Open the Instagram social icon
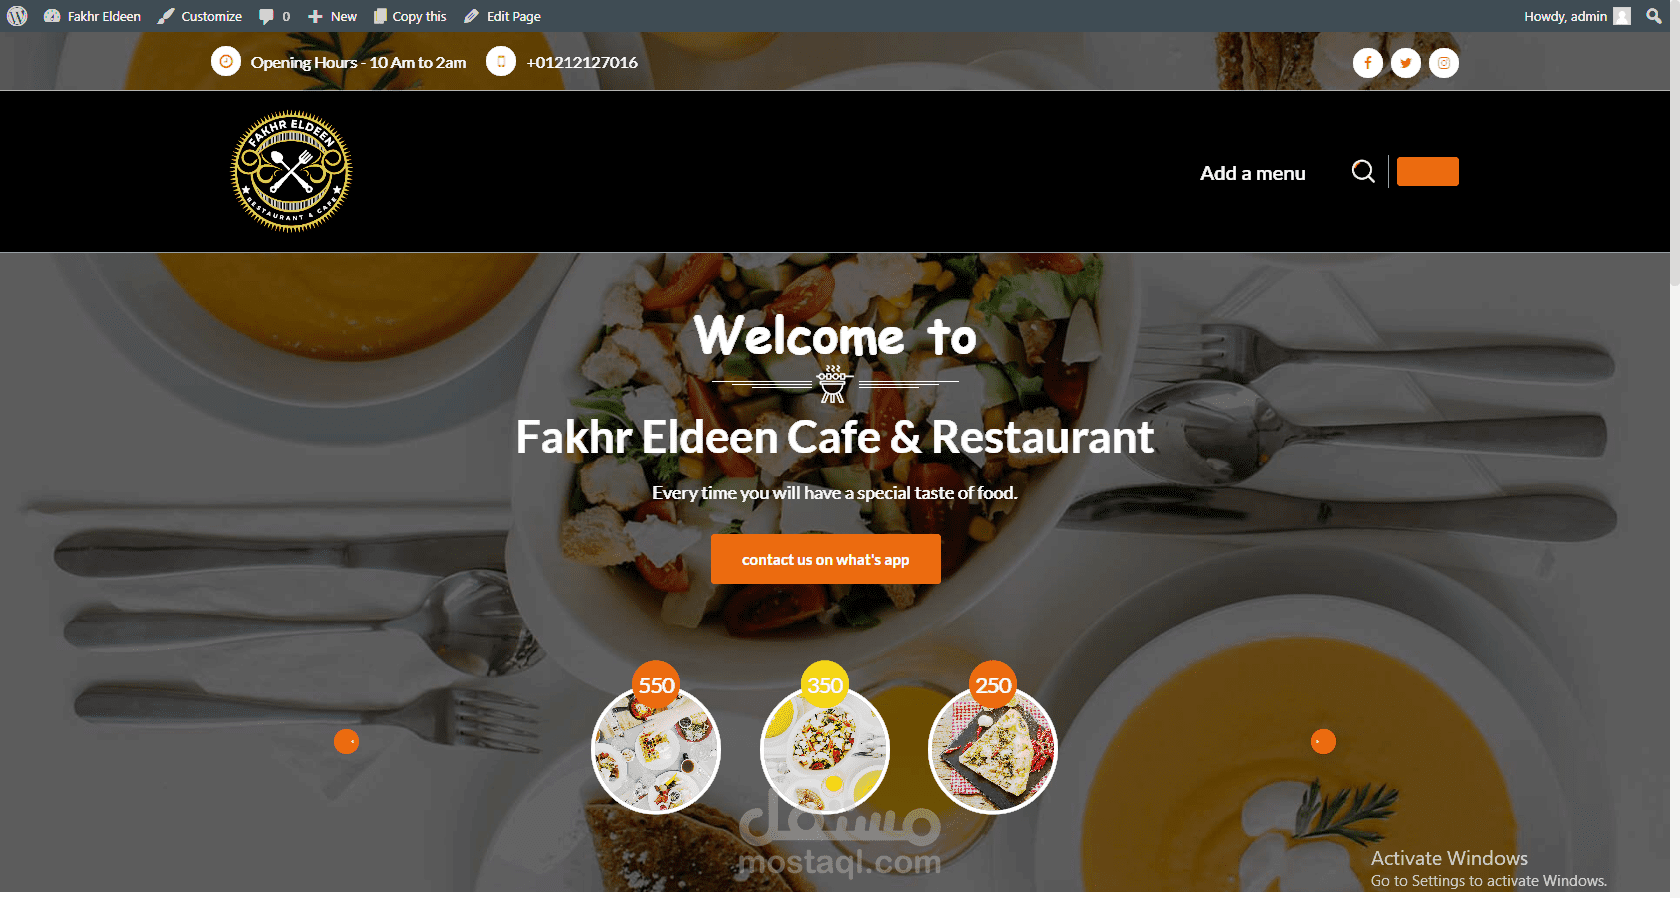 pyautogui.click(x=1443, y=63)
